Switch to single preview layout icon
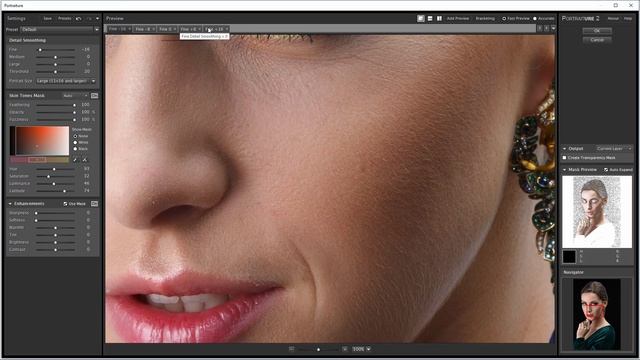This screenshot has width=640, height=360. [x=421, y=18]
